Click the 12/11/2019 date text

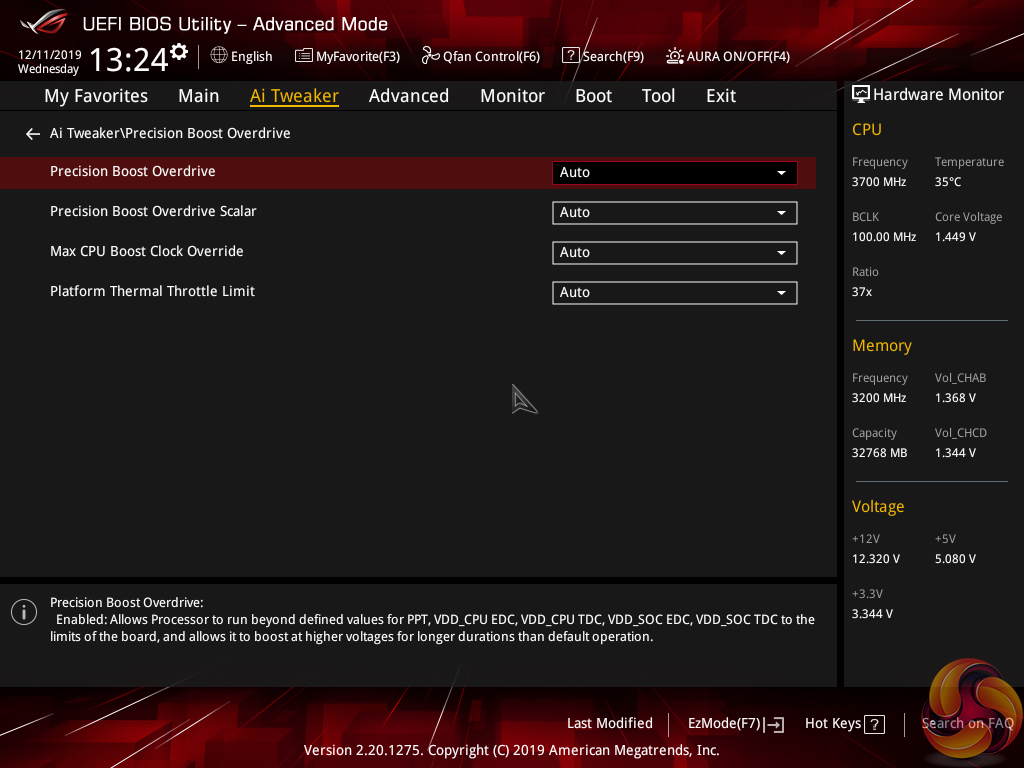coord(50,55)
